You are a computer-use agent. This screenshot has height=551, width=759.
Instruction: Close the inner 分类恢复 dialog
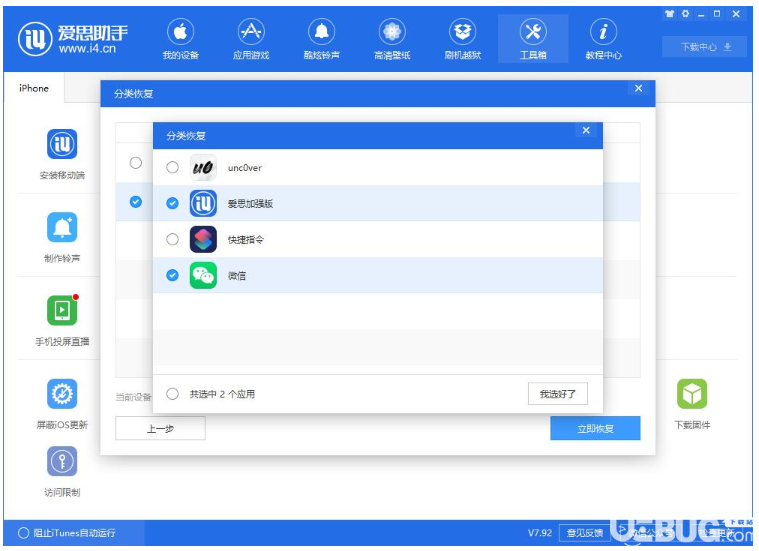(x=586, y=130)
